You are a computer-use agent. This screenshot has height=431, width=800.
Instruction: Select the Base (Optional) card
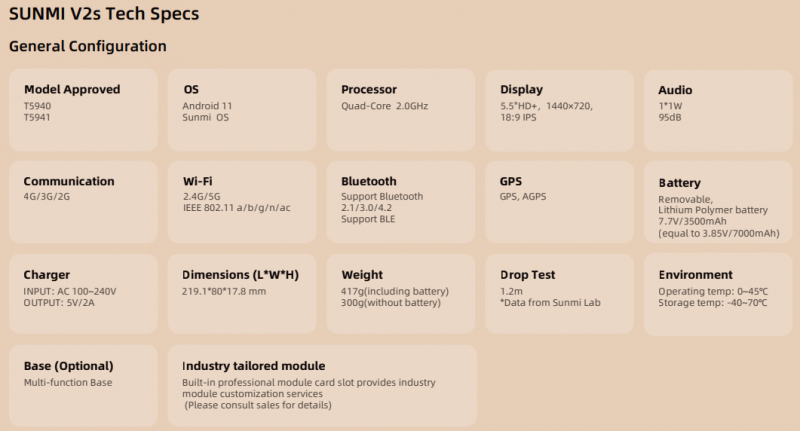[x=83, y=386]
